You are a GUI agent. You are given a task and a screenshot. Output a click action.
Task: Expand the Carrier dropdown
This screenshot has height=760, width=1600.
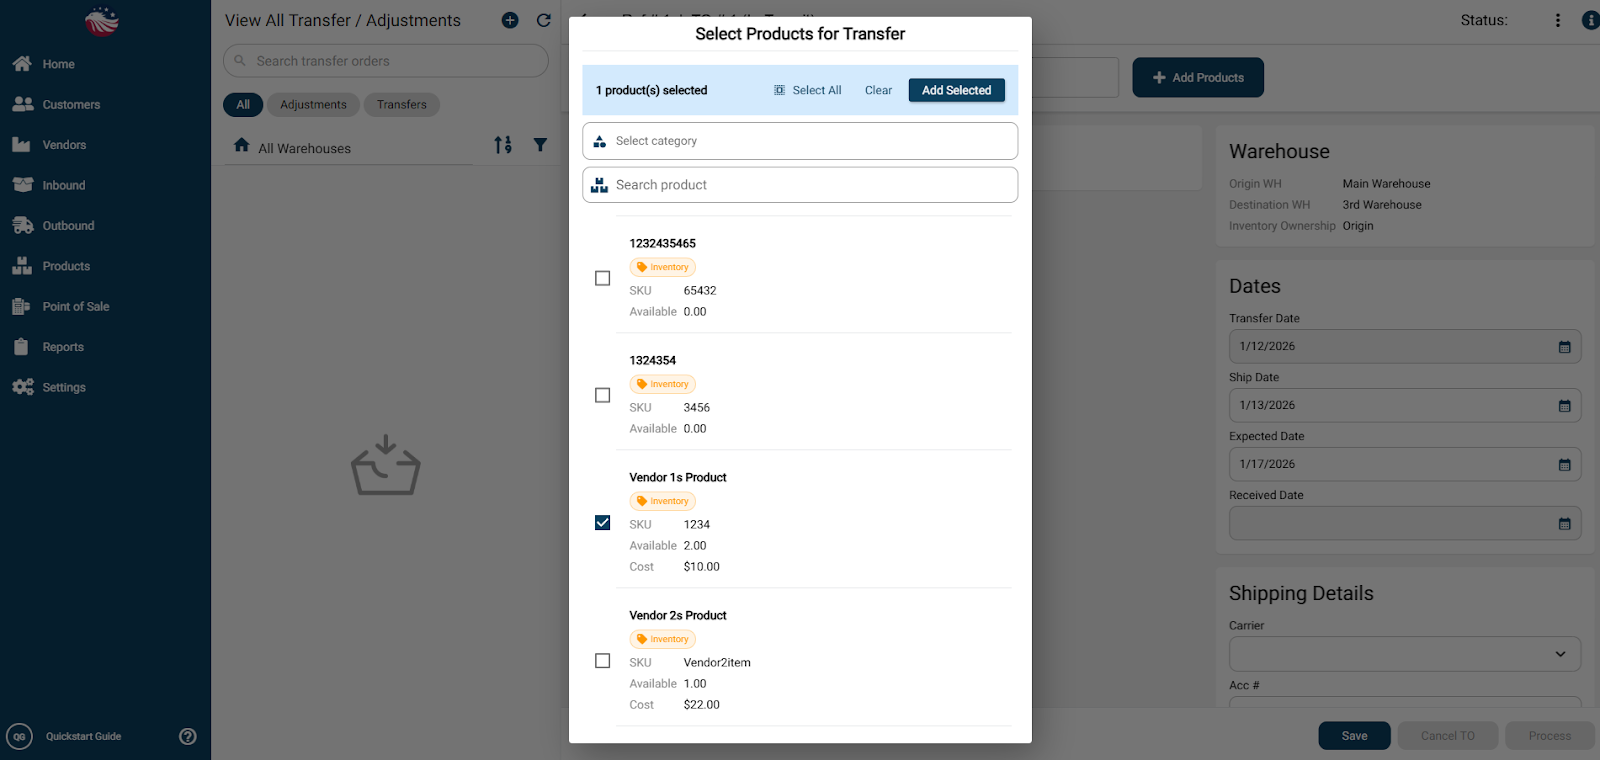pos(1404,654)
